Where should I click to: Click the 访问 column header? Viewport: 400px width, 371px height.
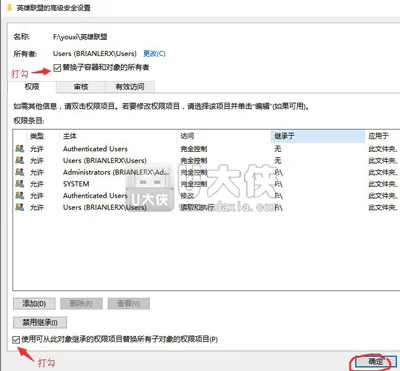coord(224,136)
